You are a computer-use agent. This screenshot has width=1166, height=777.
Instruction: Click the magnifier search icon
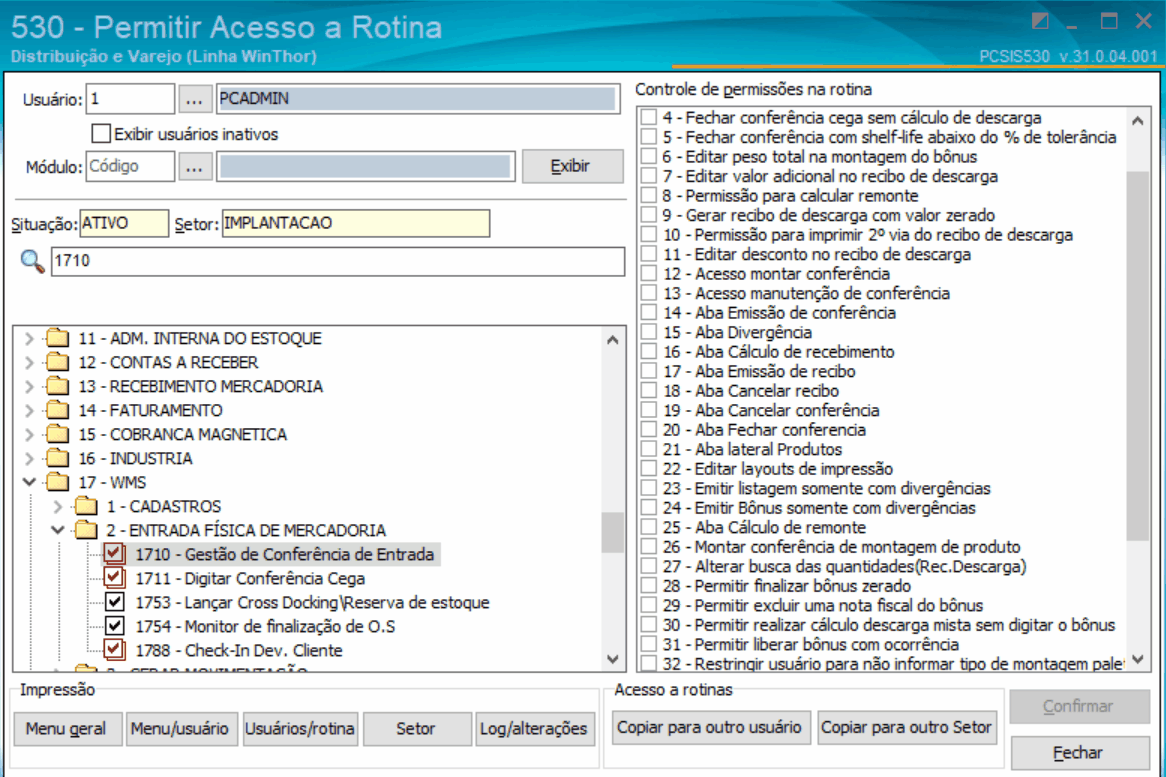tap(32, 261)
